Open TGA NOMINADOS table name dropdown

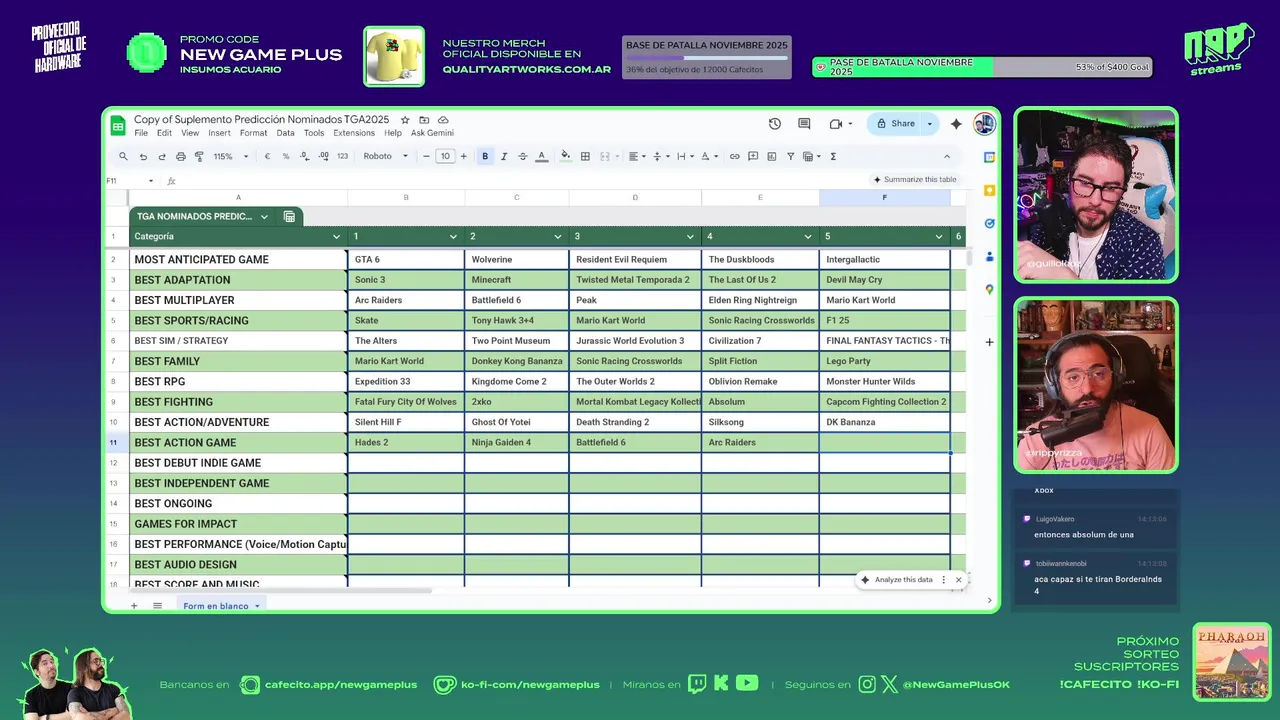click(264, 216)
